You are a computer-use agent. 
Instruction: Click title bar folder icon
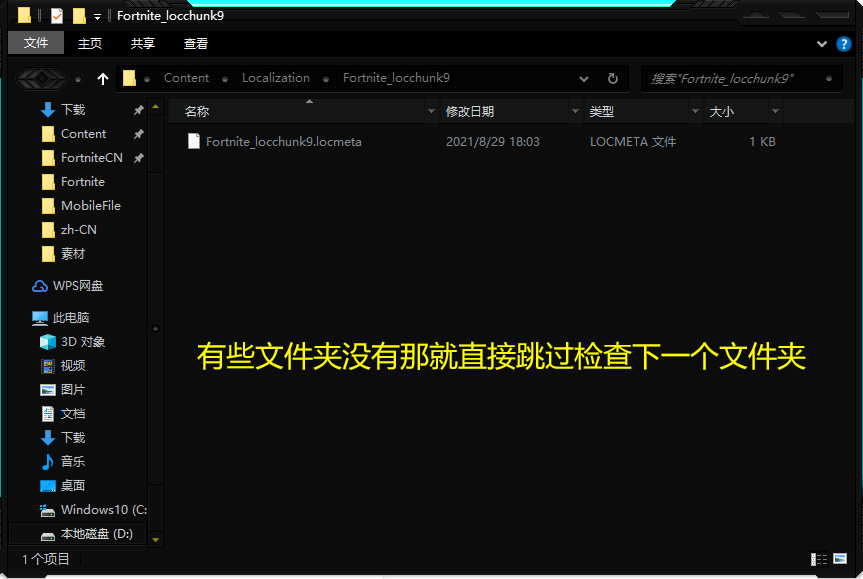[24, 15]
